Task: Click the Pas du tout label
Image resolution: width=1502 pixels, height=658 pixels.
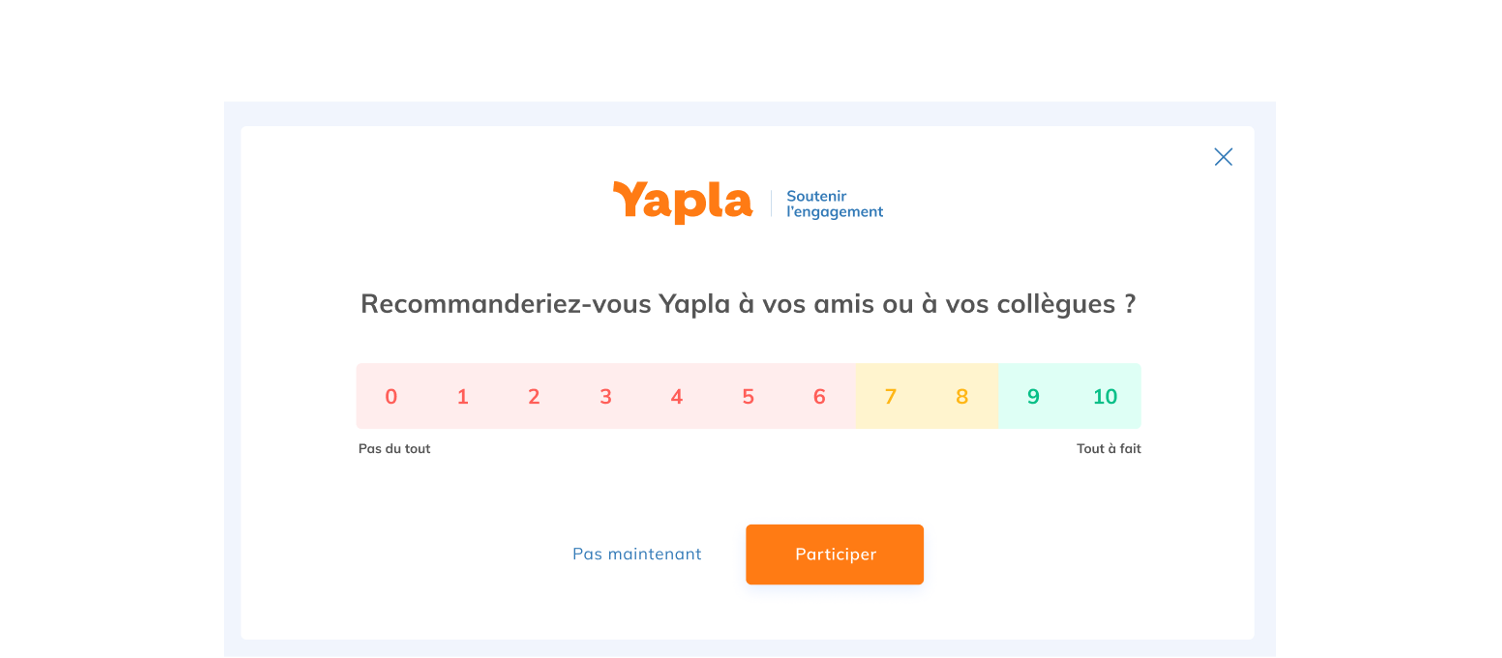Action: point(394,449)
